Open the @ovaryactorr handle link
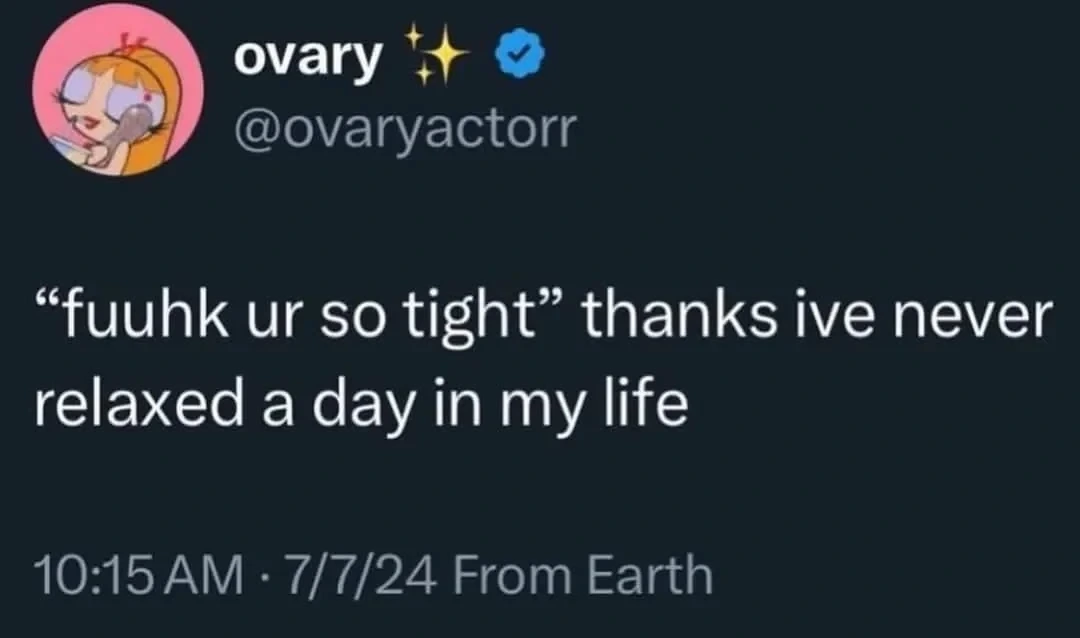The width and height of the screenshot is (1080, 638). (x=404, y=130)
